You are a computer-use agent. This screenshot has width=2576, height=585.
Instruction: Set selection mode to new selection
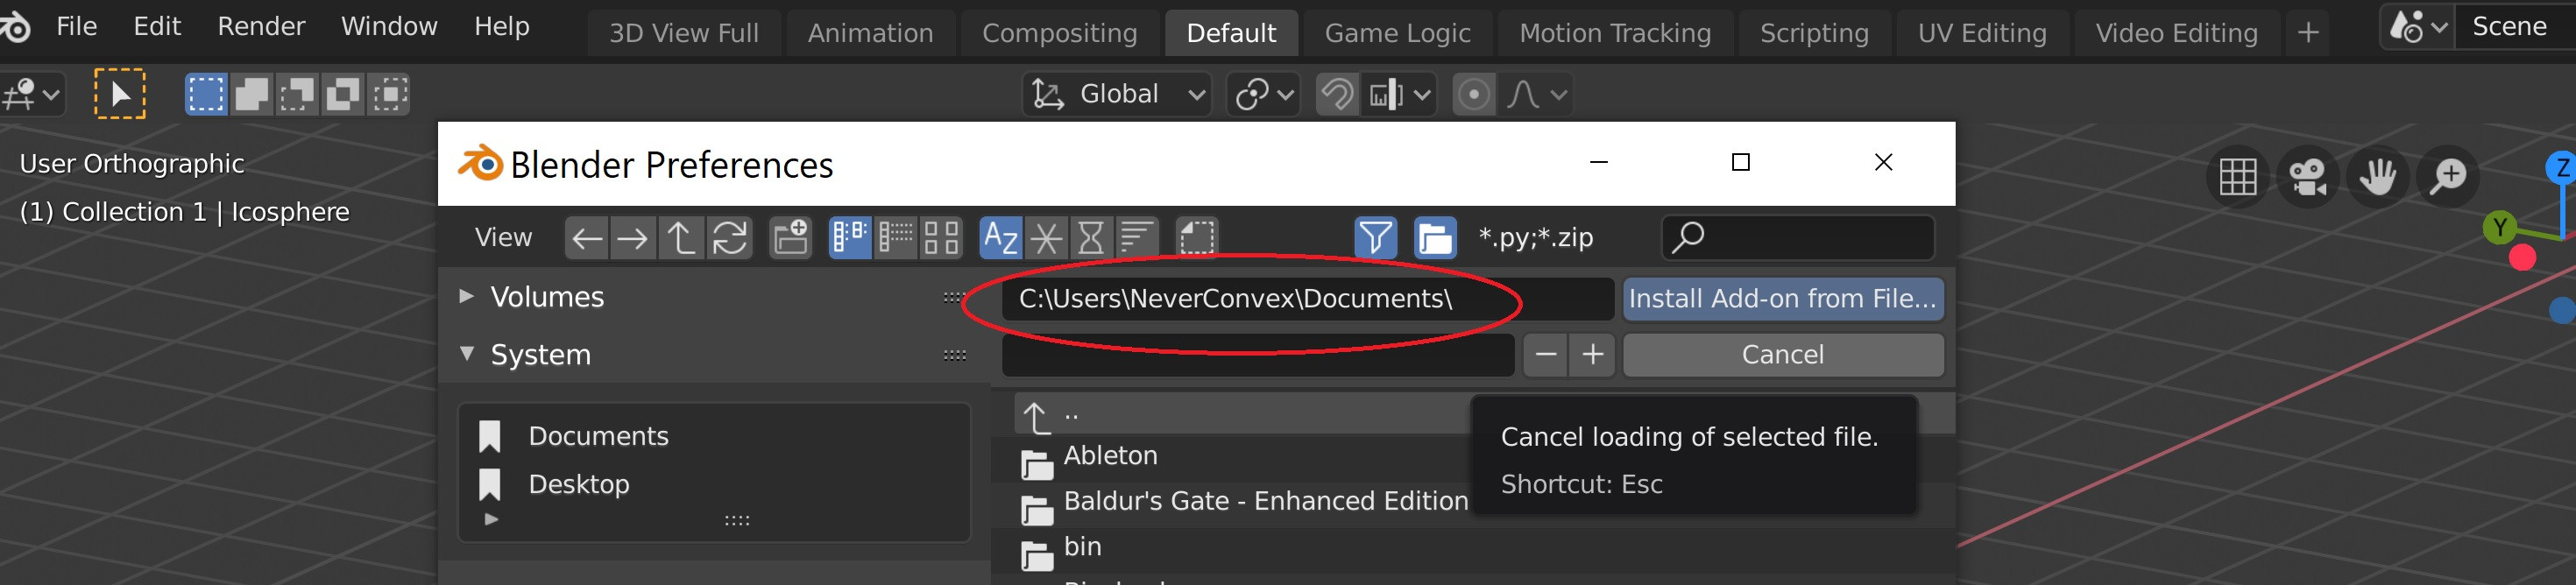(x=206, y=94)
